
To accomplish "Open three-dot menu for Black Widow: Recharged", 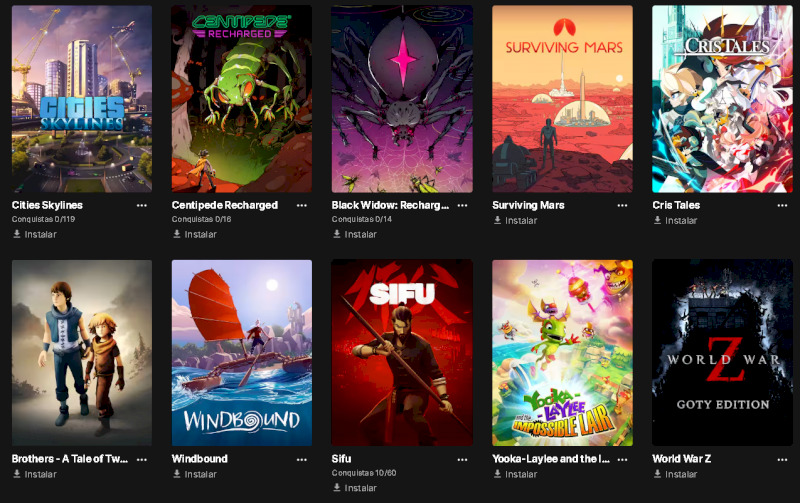I will [x=462, y=205].
